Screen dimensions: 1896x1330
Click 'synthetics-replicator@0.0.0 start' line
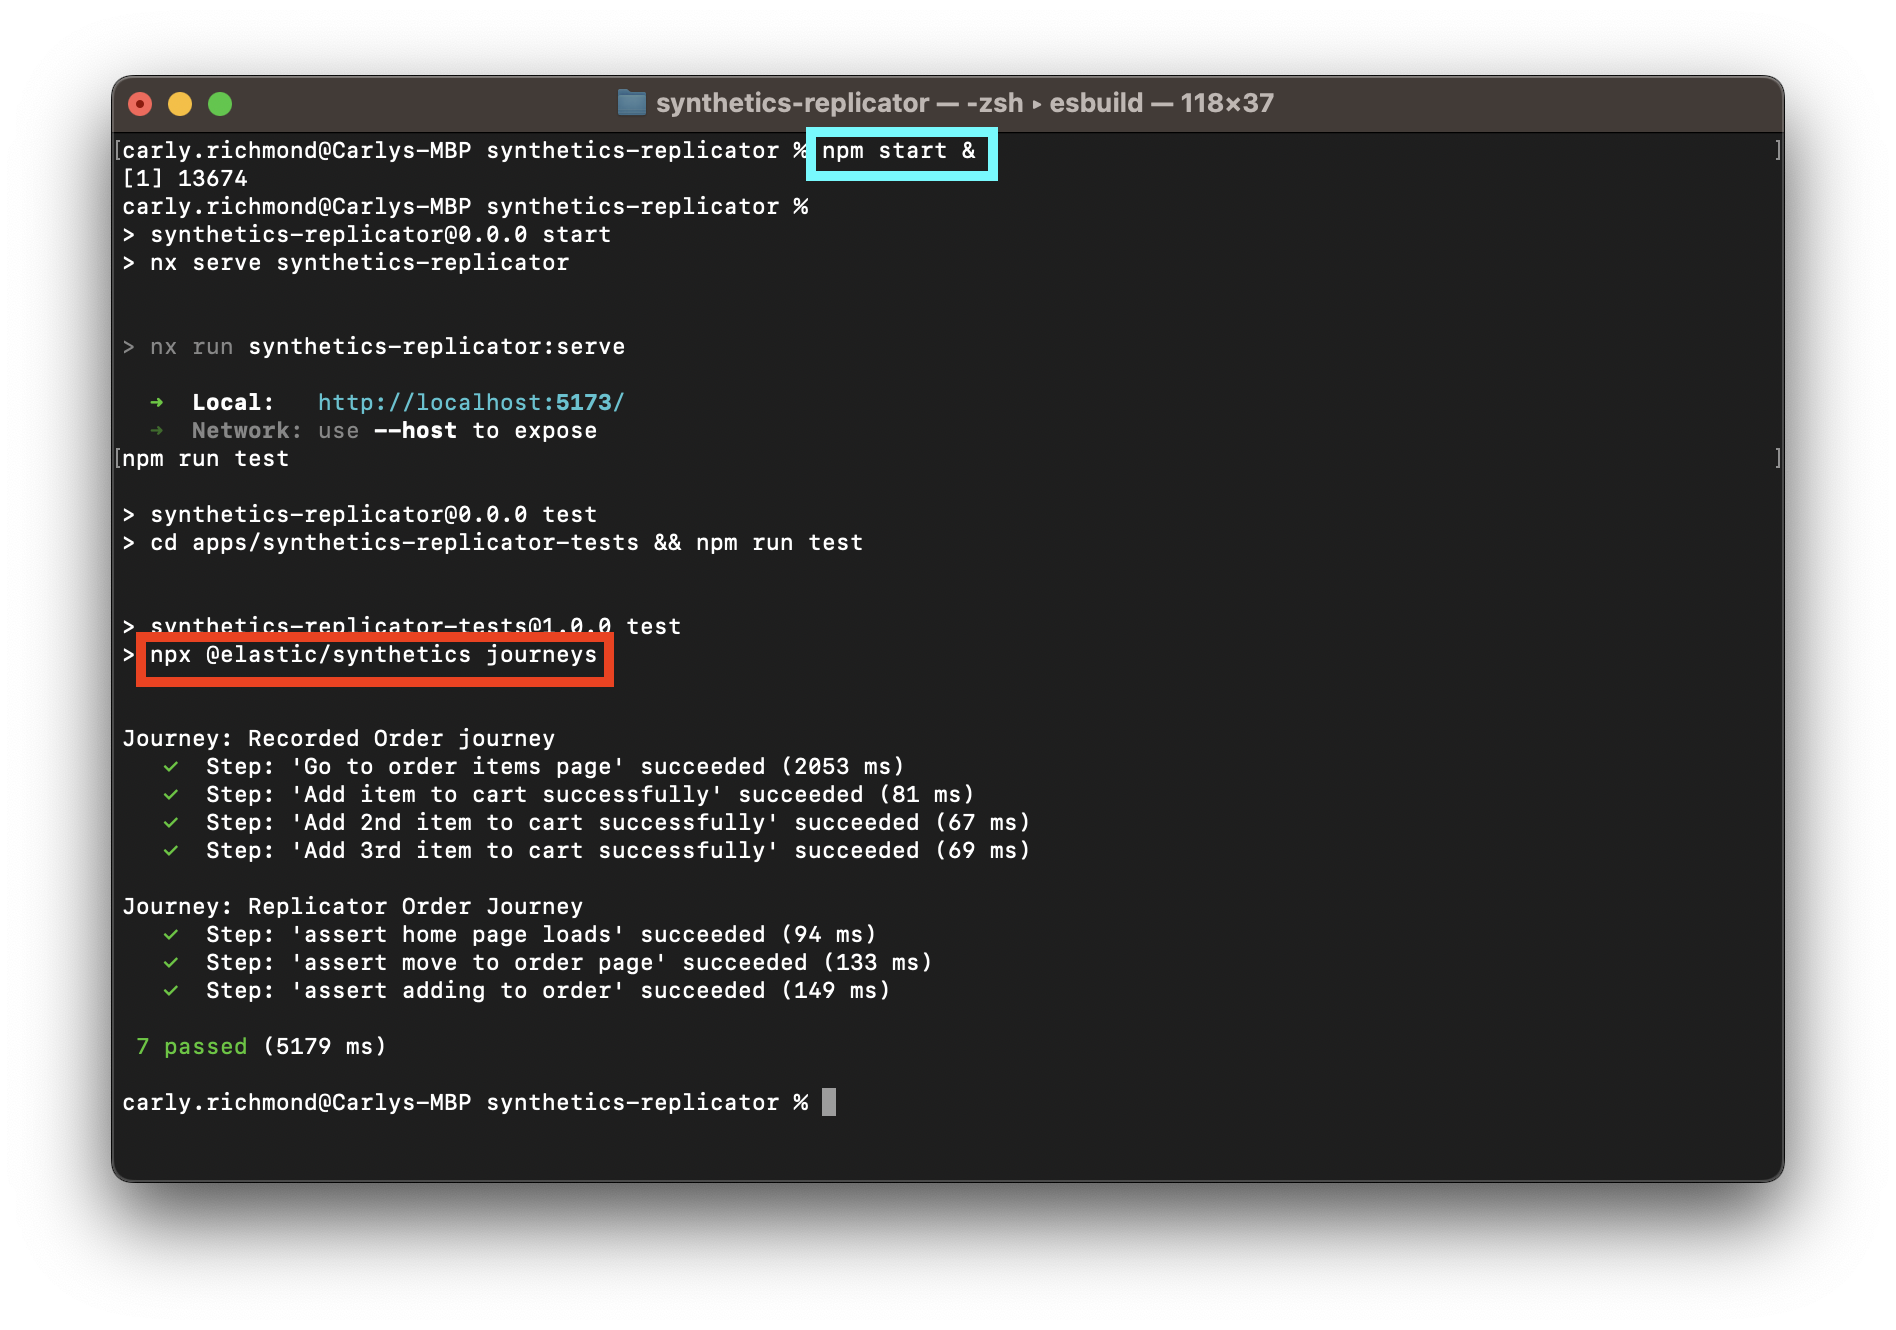click(x=367, y=235)
